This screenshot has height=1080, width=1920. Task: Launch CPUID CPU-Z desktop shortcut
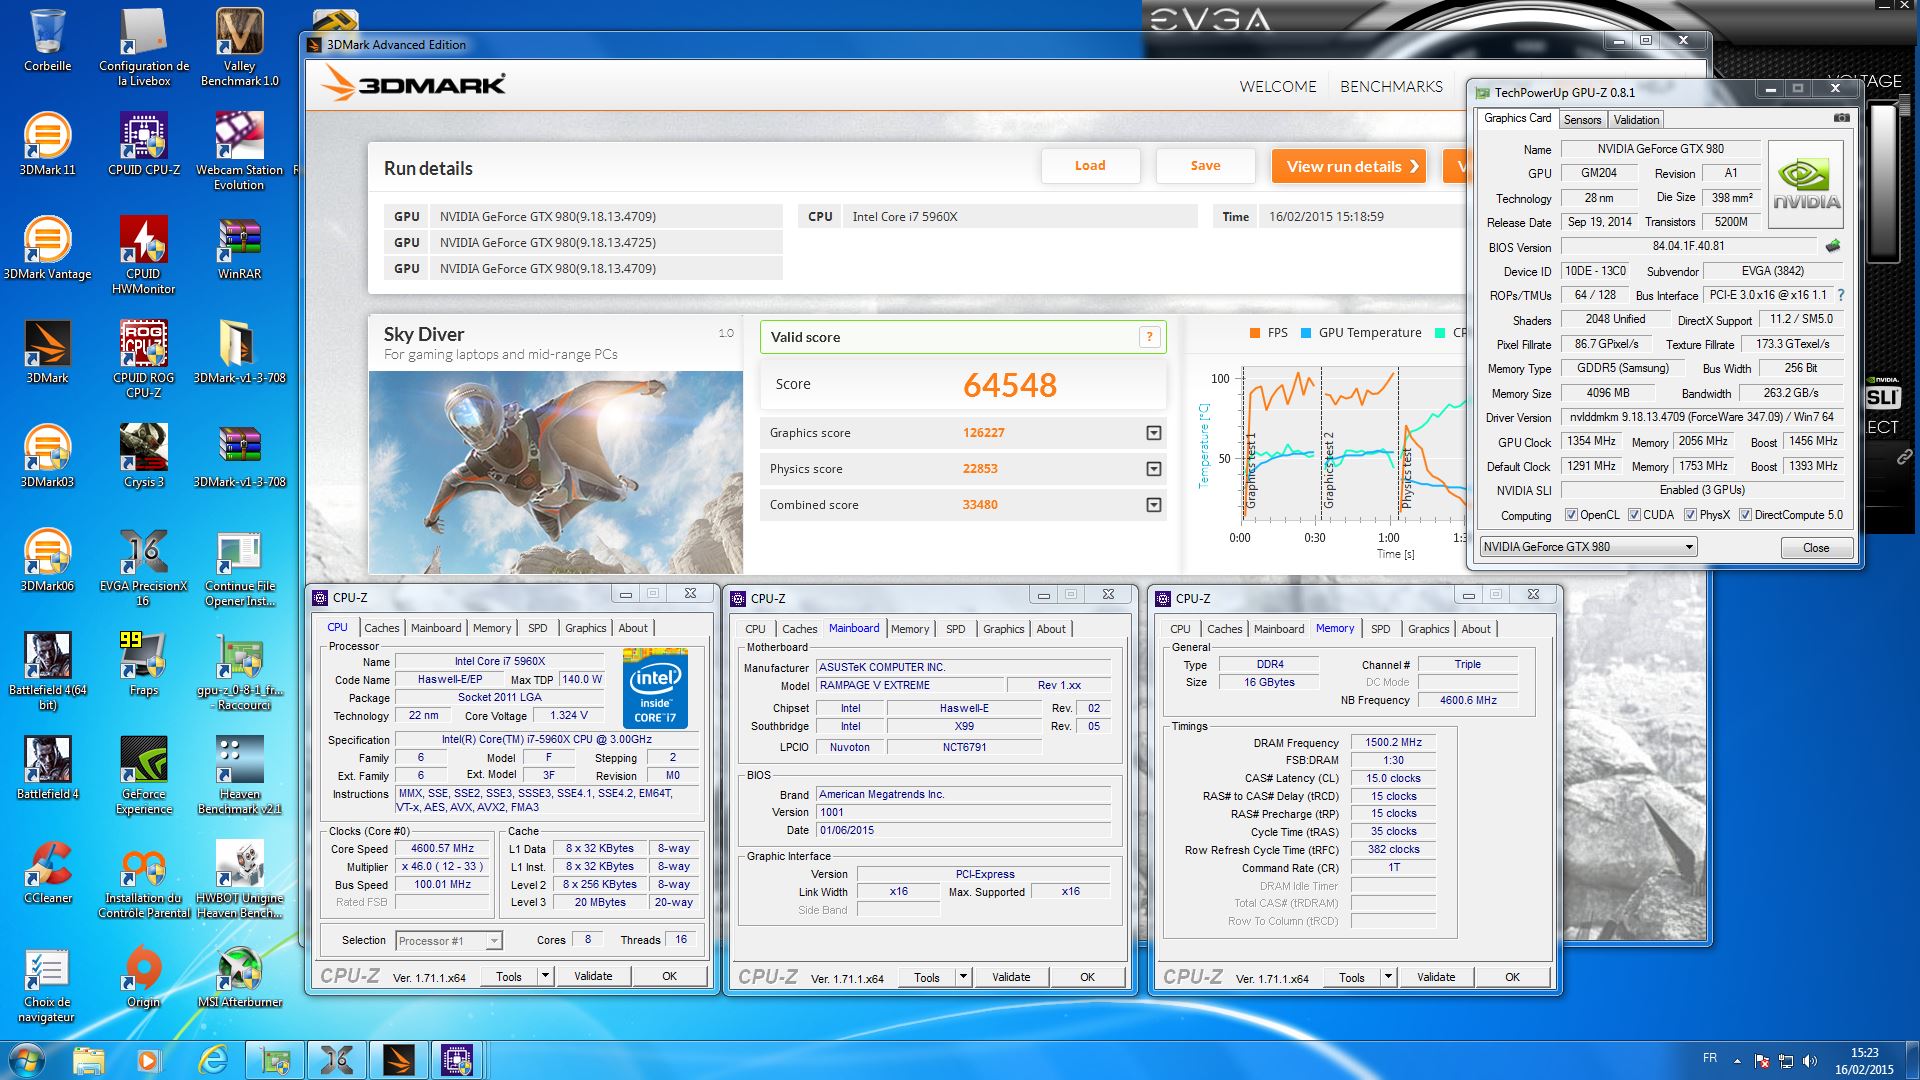(144, 144)
